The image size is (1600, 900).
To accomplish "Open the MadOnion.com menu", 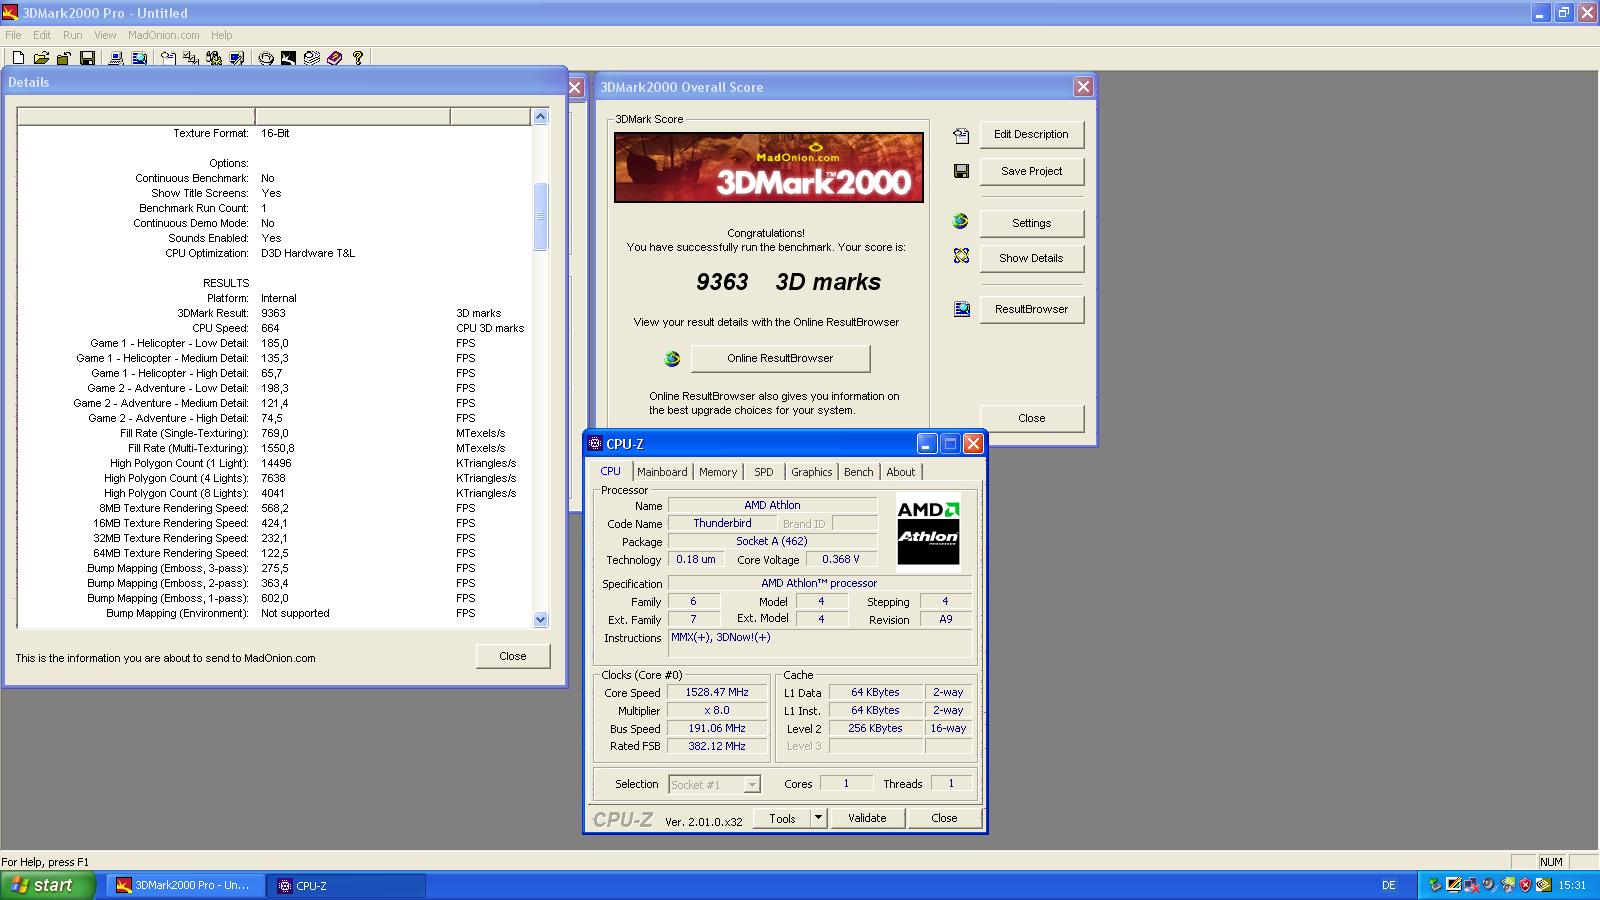I will (163, 35).
